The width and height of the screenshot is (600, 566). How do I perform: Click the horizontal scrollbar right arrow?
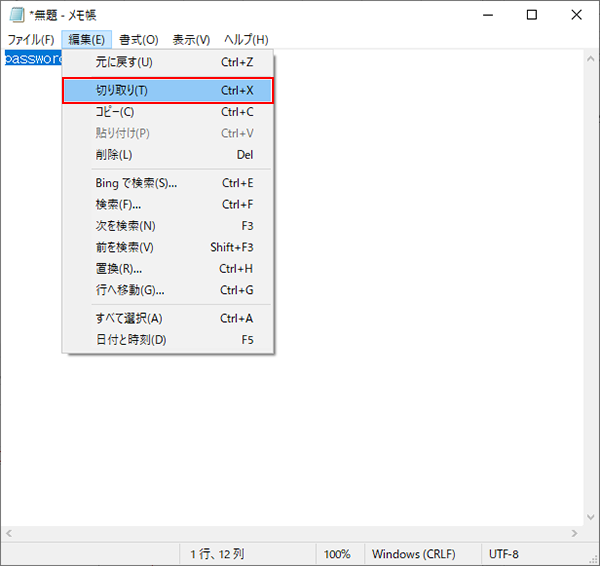pos(573,534)
